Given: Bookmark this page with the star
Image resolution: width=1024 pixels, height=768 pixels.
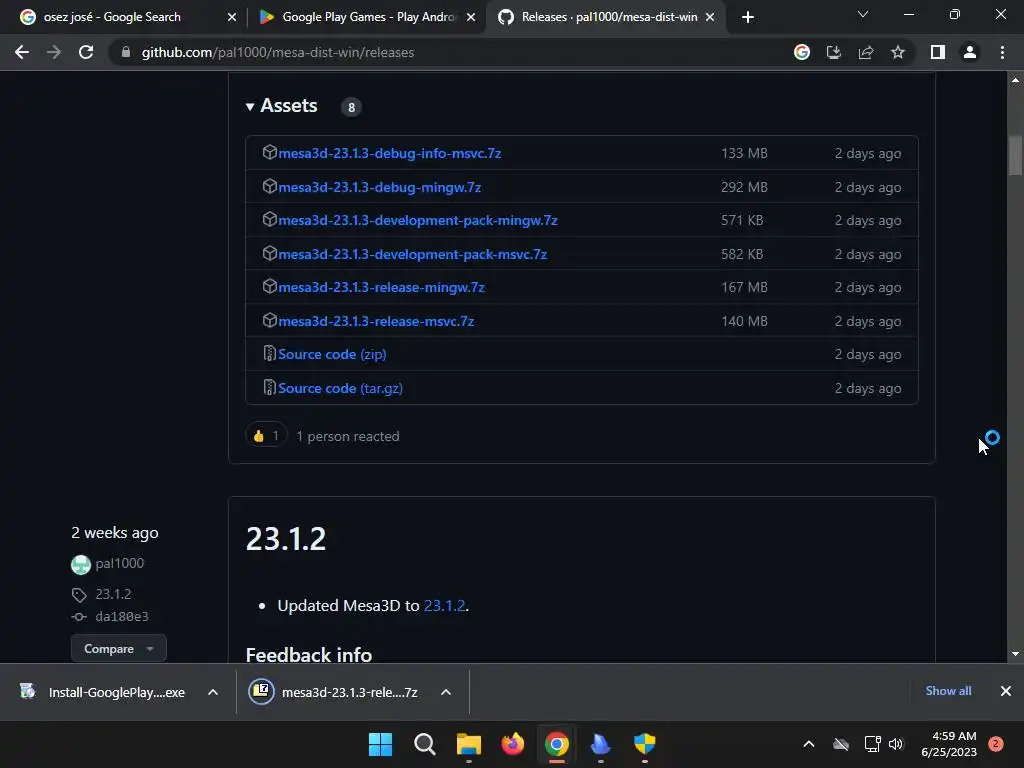Looking at the screenshot, I should 898,52.
